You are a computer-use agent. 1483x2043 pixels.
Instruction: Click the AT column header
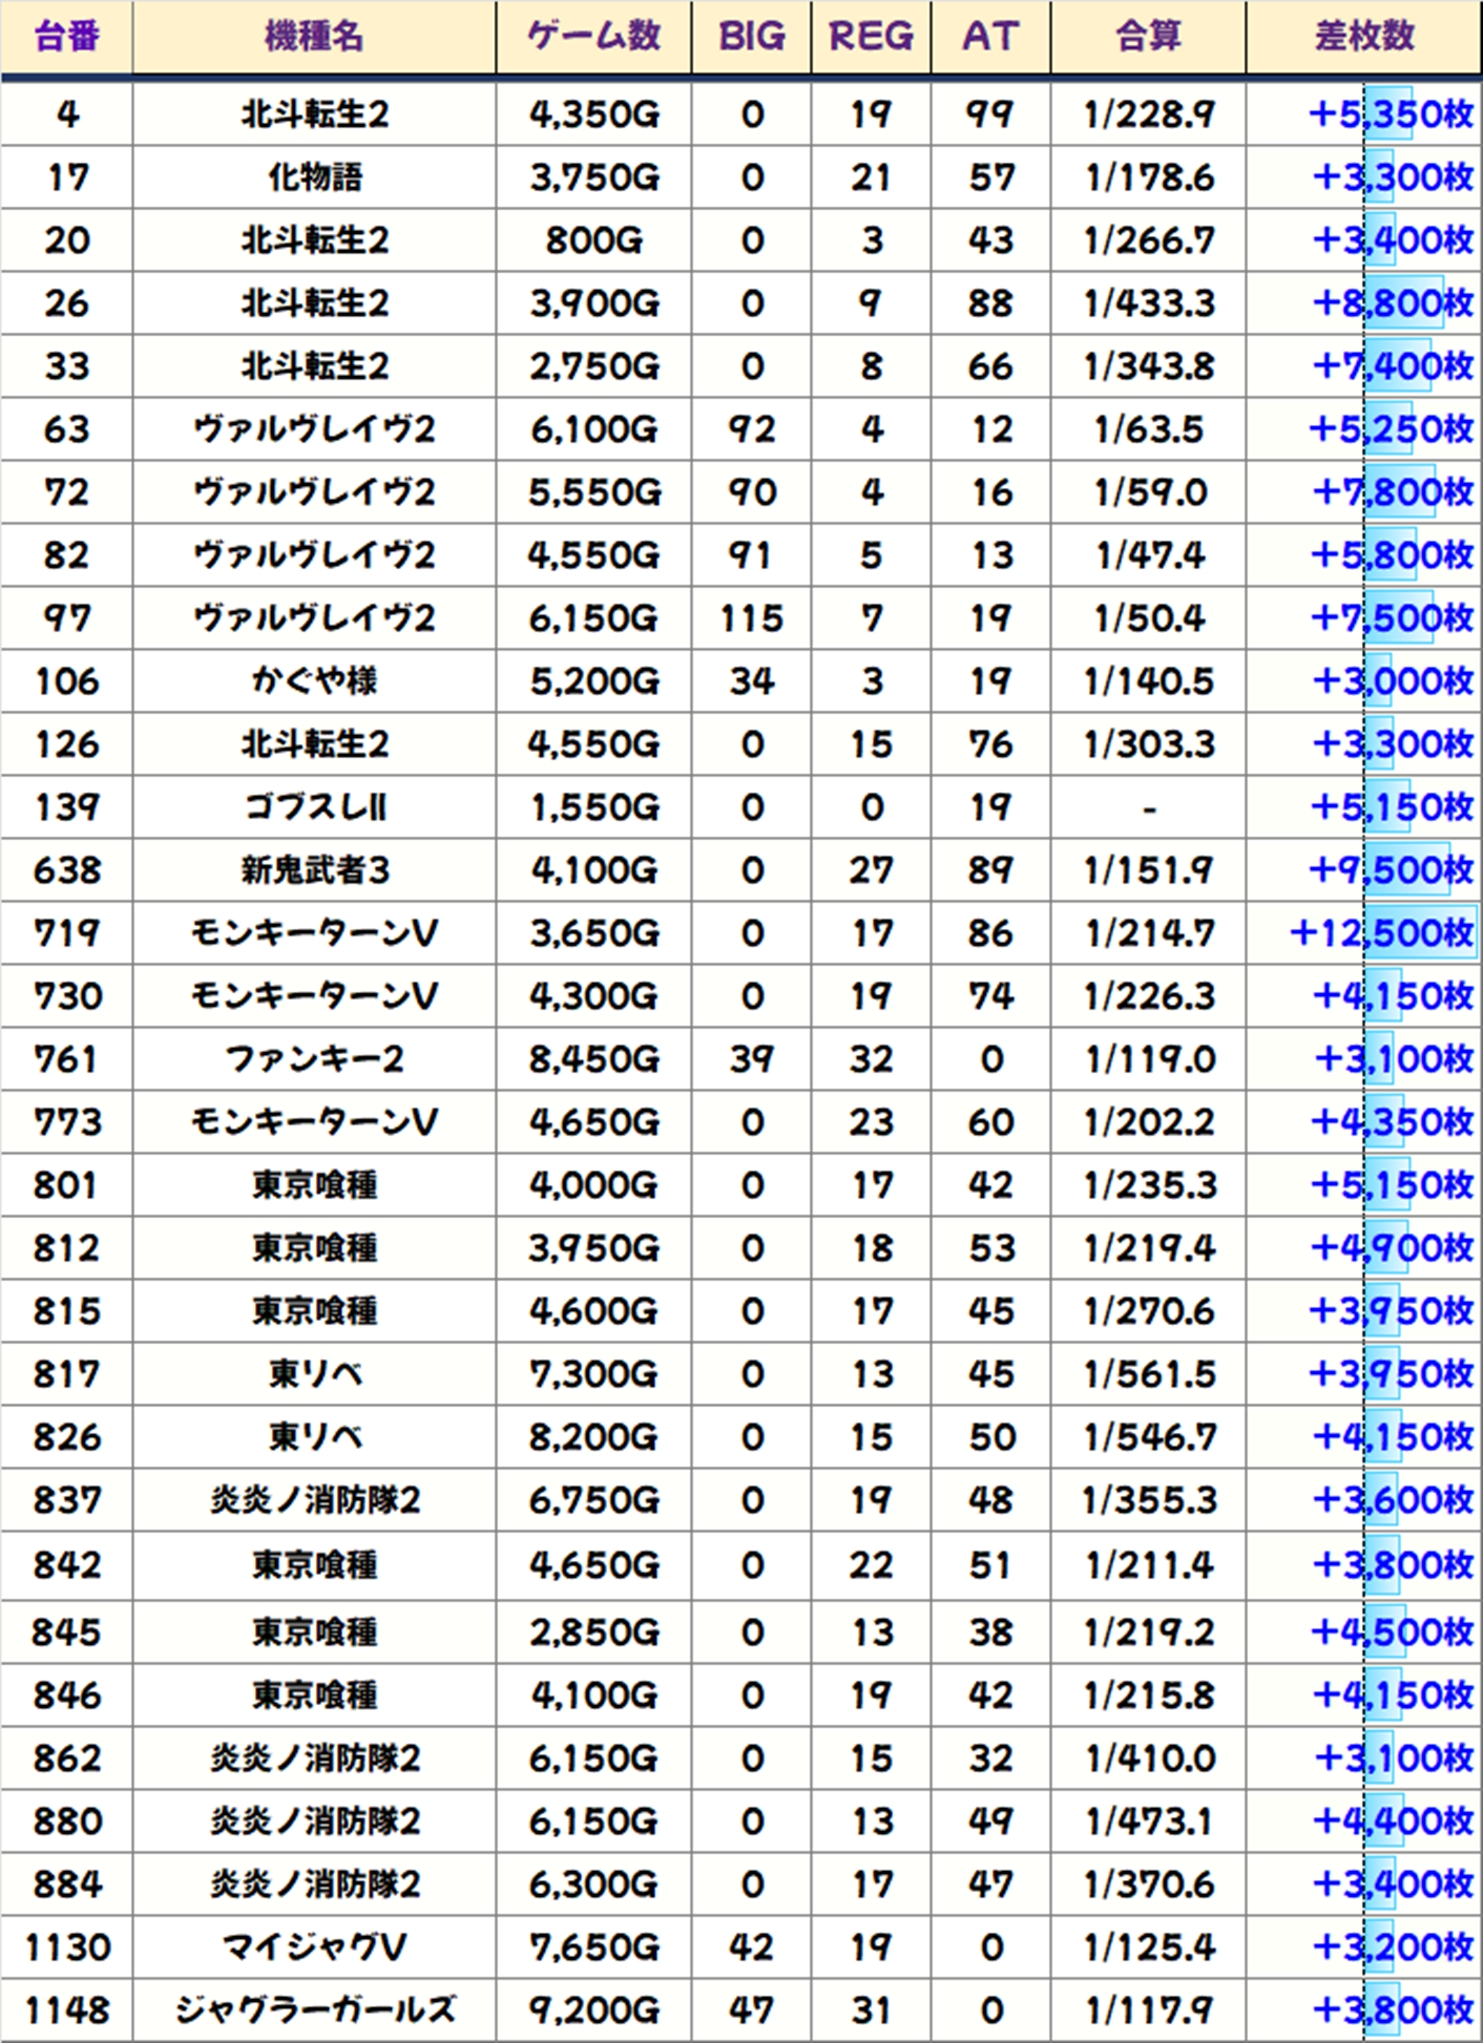pos(990,37)
